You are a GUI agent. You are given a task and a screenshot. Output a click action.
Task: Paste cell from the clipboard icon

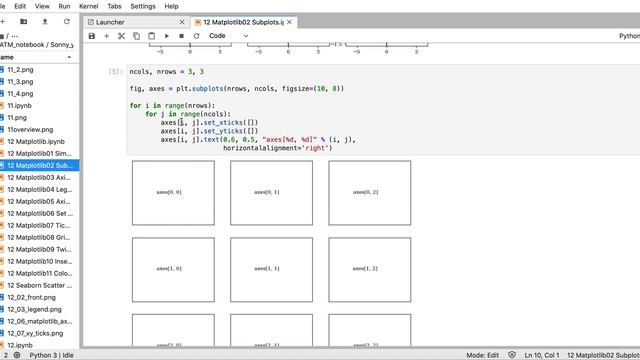click(151, 36)
